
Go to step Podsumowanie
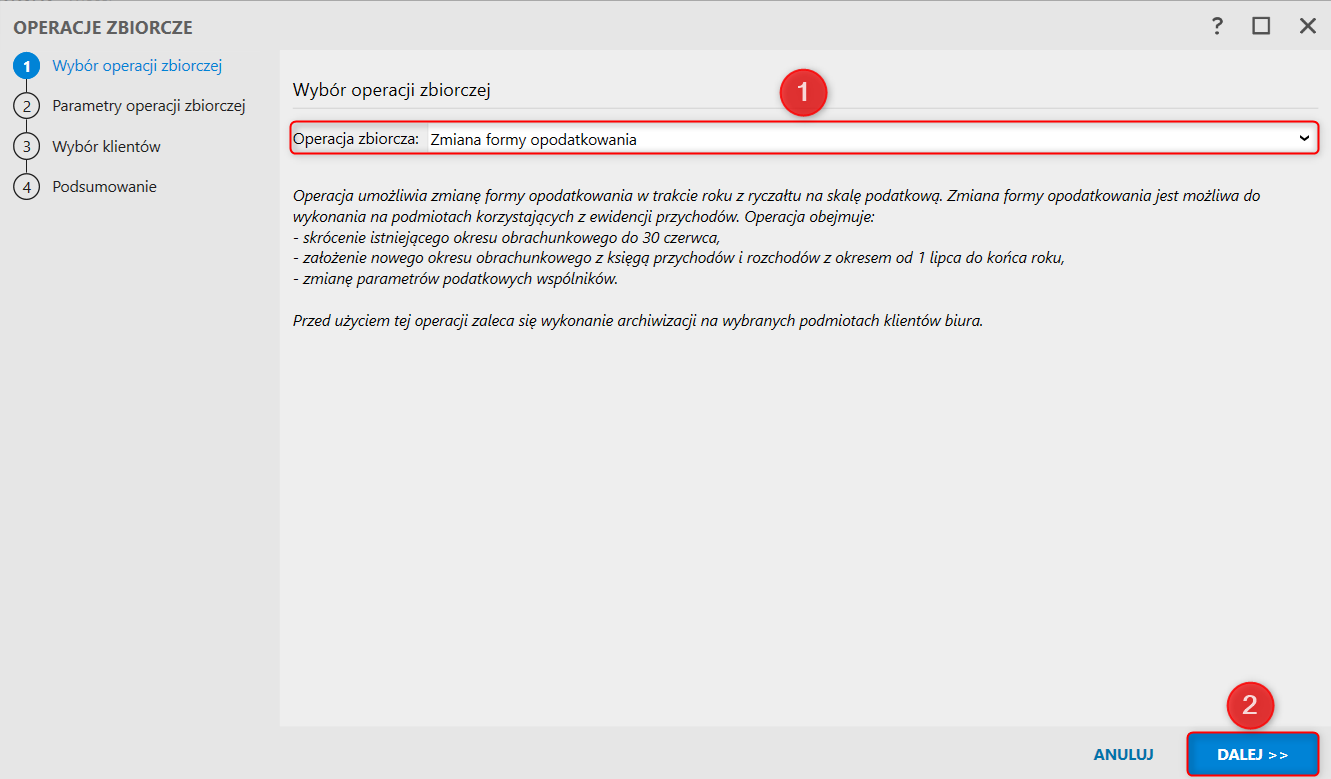pos(104,186)
